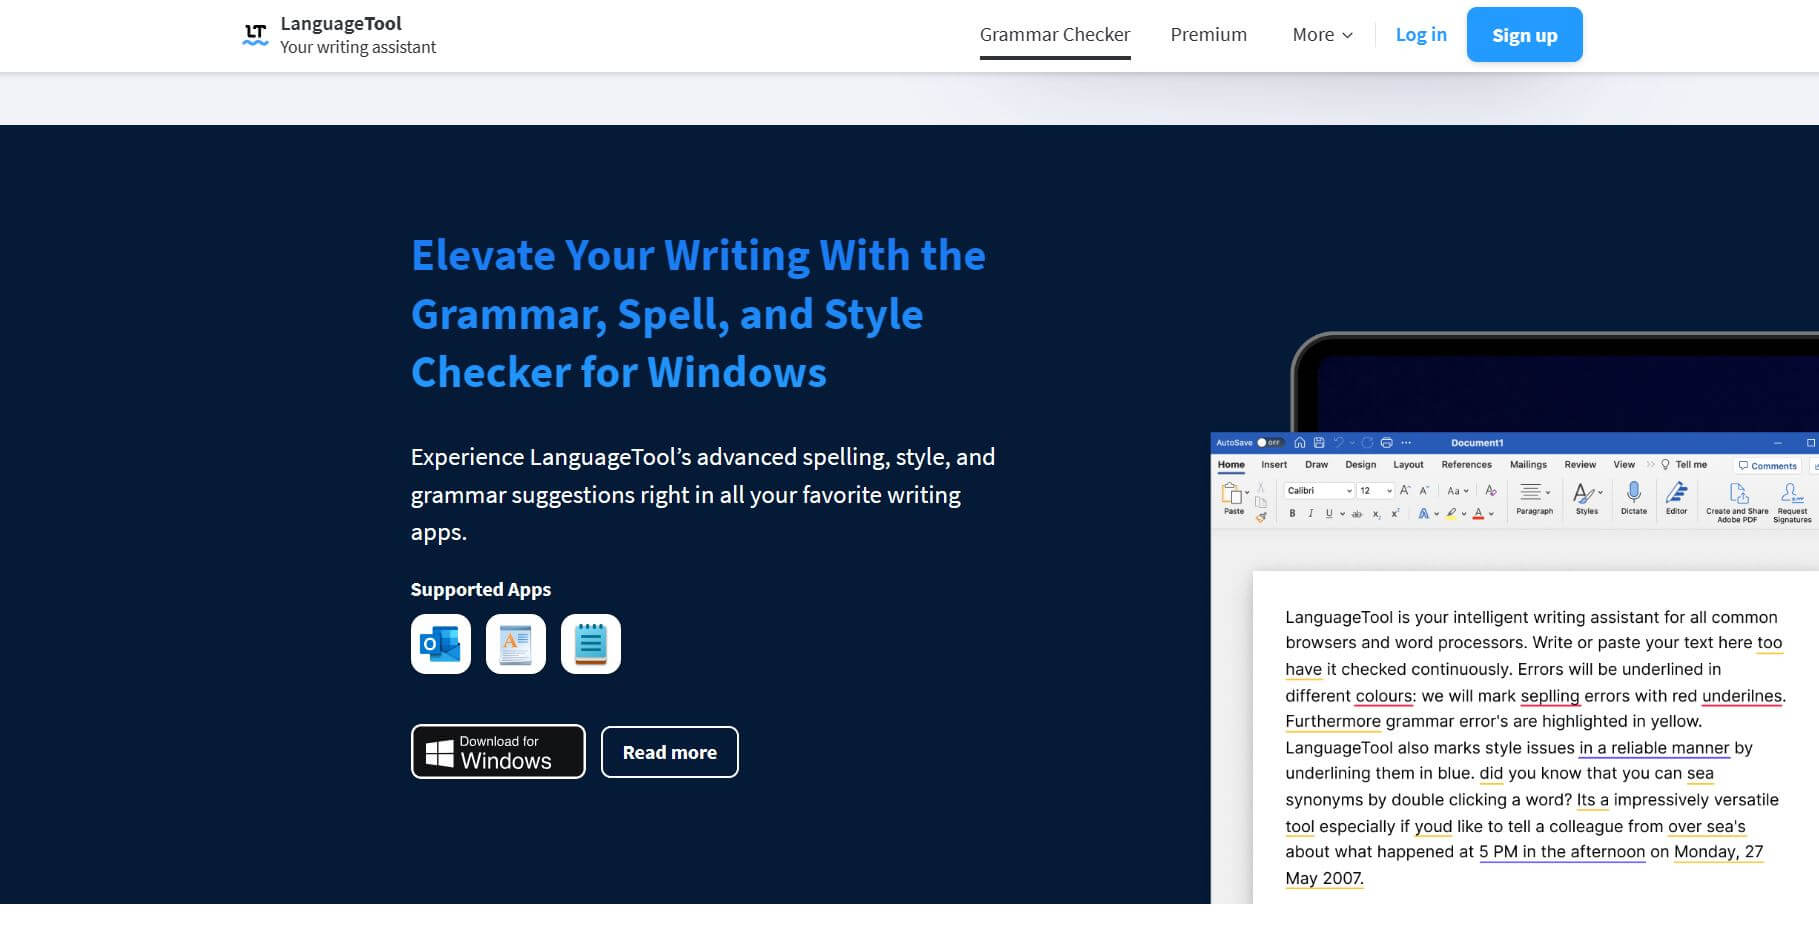This screenshot has width=1819, height=937.
Task: Start Dictate with the microphone icon
Action: (x=1634, y=492)
